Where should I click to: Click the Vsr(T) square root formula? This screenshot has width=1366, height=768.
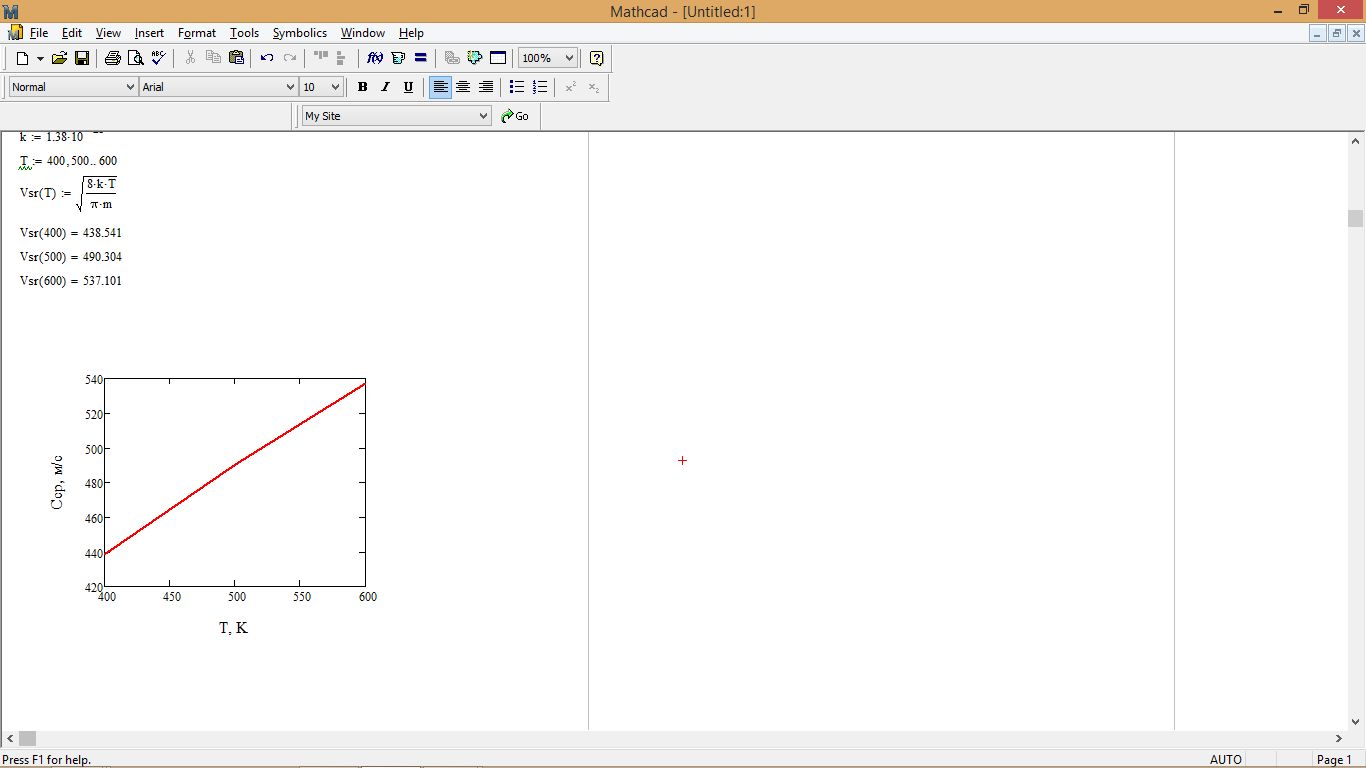tap(68, 194)
